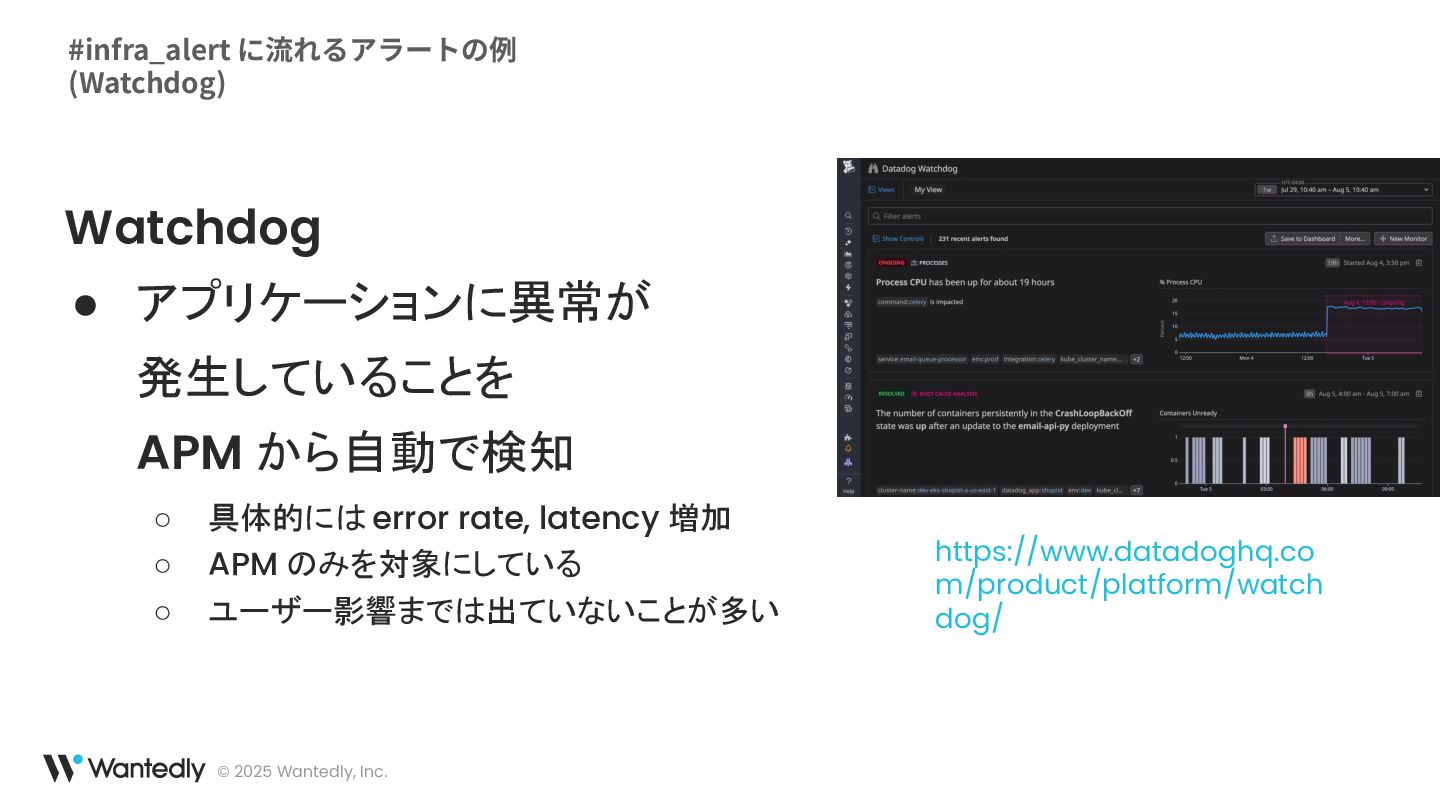Archive the CrashLoopBackOff alert via its icon
1440x810 pixels.
coord(1419,394)
